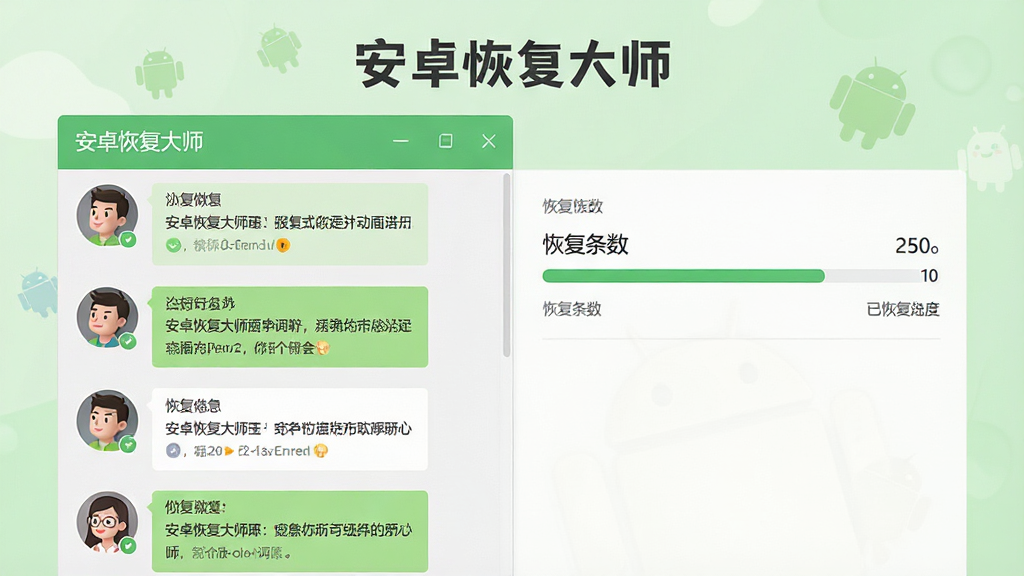
Task: Open the avatar of the woman with glasses
Action: (107, 522)
